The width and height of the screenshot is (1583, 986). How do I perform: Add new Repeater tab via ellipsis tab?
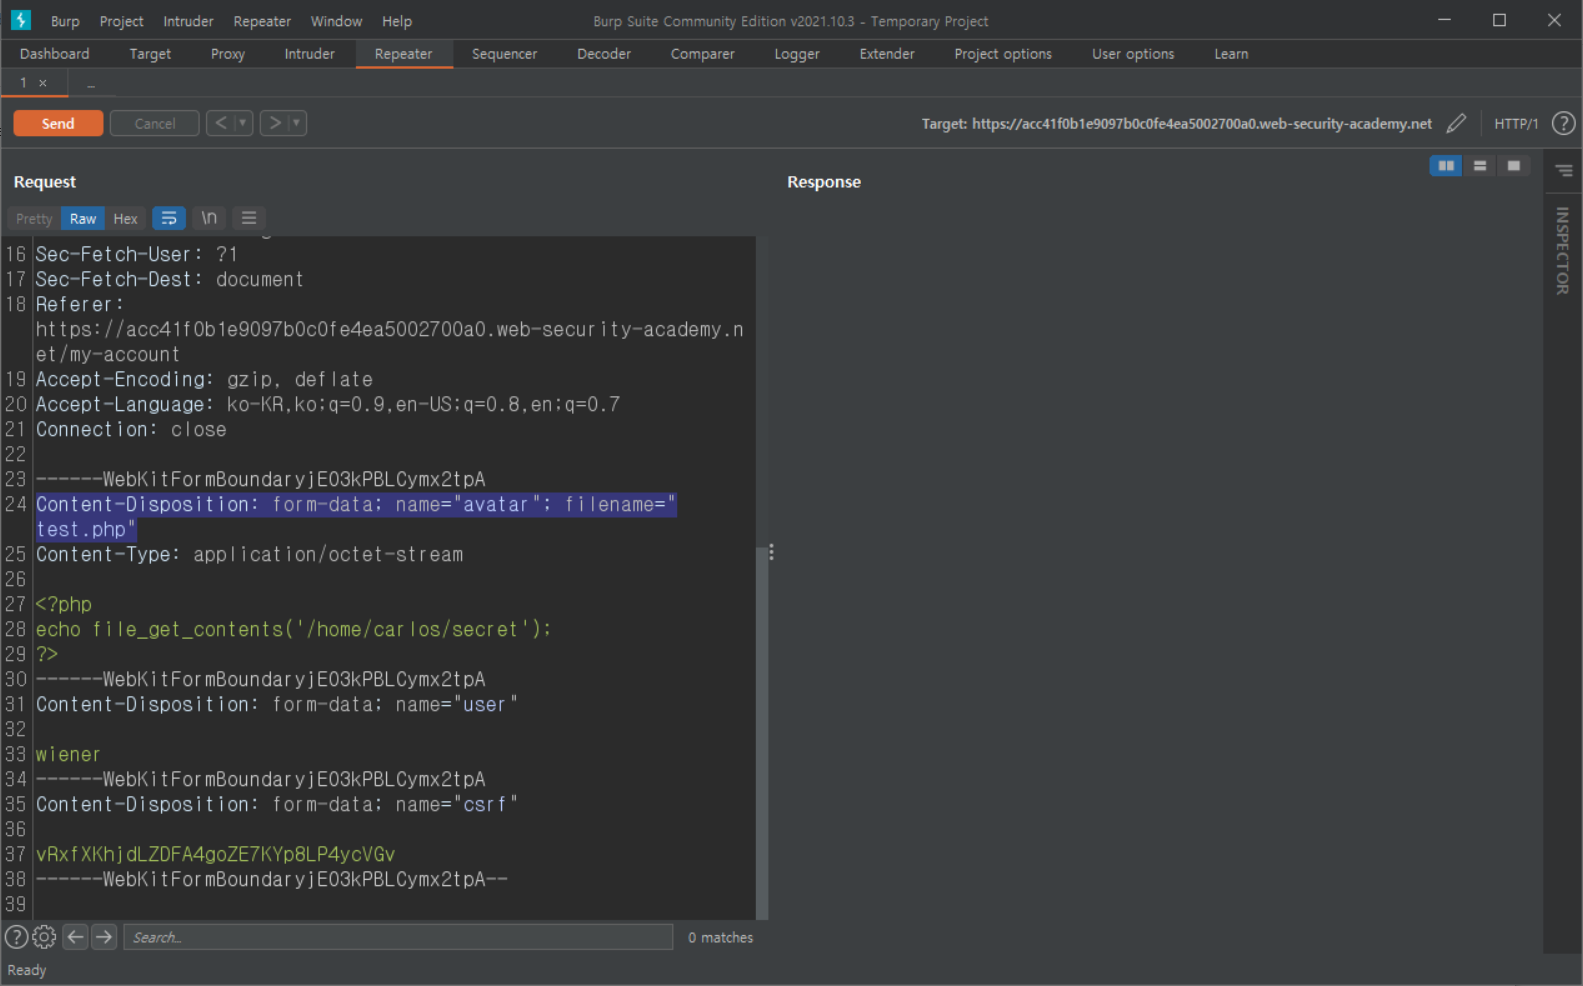(91, 84)
